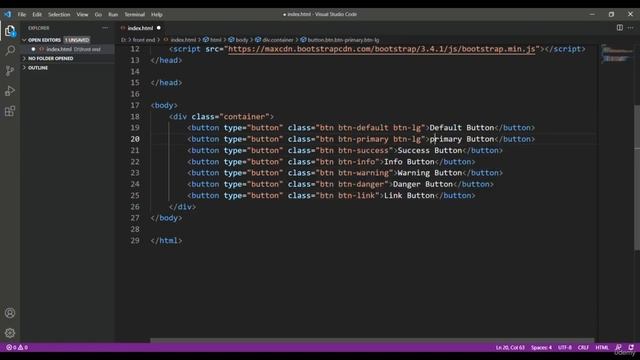Image resolution: width=640 pixels, height=360 pixels.
Task: Click the <body> tag on line 17
Action: point(164,105)
